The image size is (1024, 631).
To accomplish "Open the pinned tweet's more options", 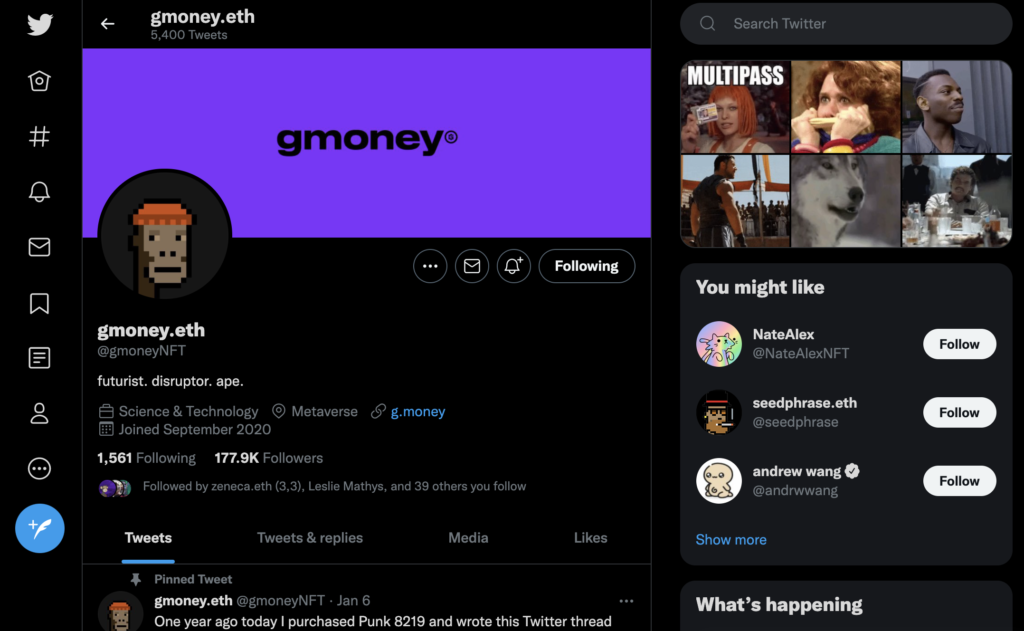I will click(626, 601).
